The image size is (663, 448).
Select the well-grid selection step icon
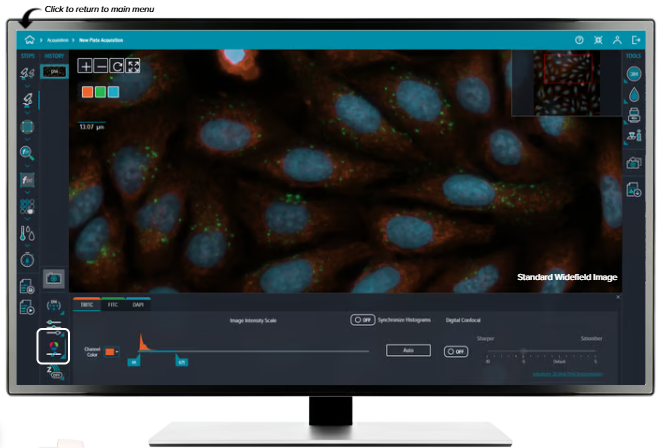[27, 207]
